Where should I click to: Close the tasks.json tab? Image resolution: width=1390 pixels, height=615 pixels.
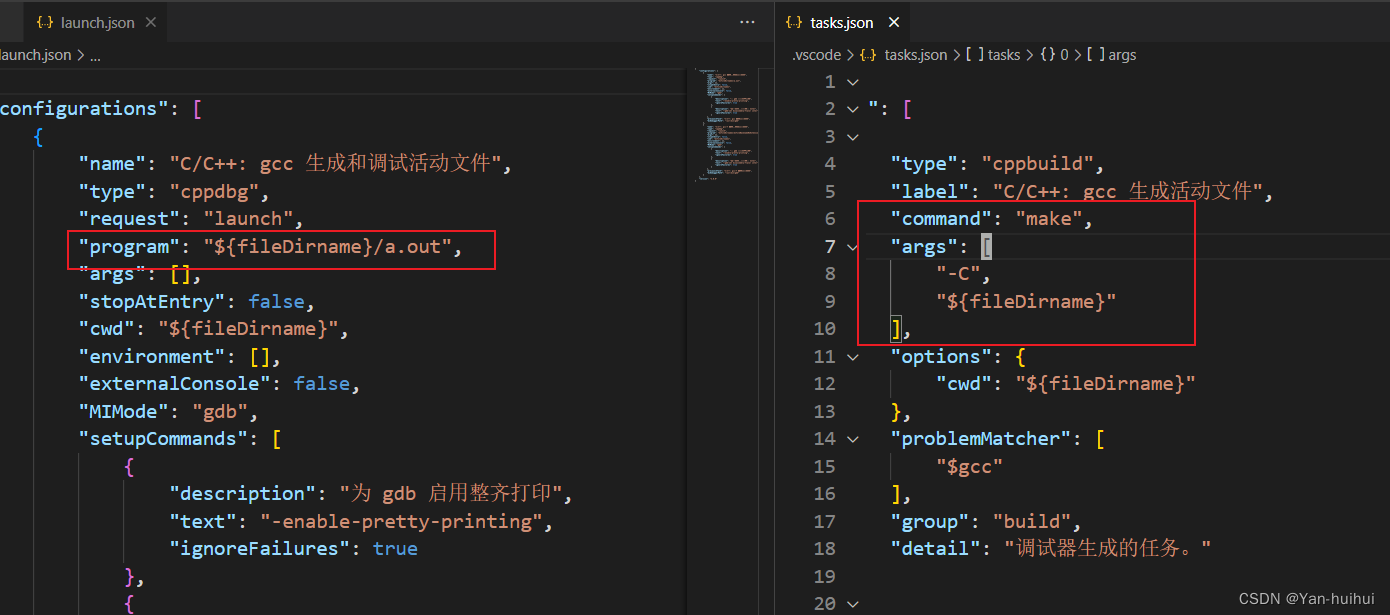tap(893, 21)
